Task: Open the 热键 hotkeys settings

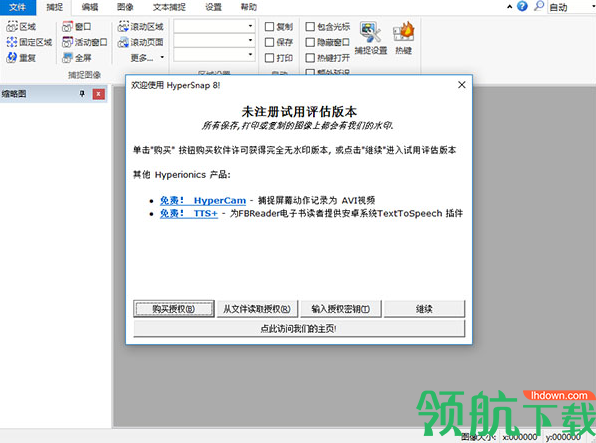Action: point(403,38)
